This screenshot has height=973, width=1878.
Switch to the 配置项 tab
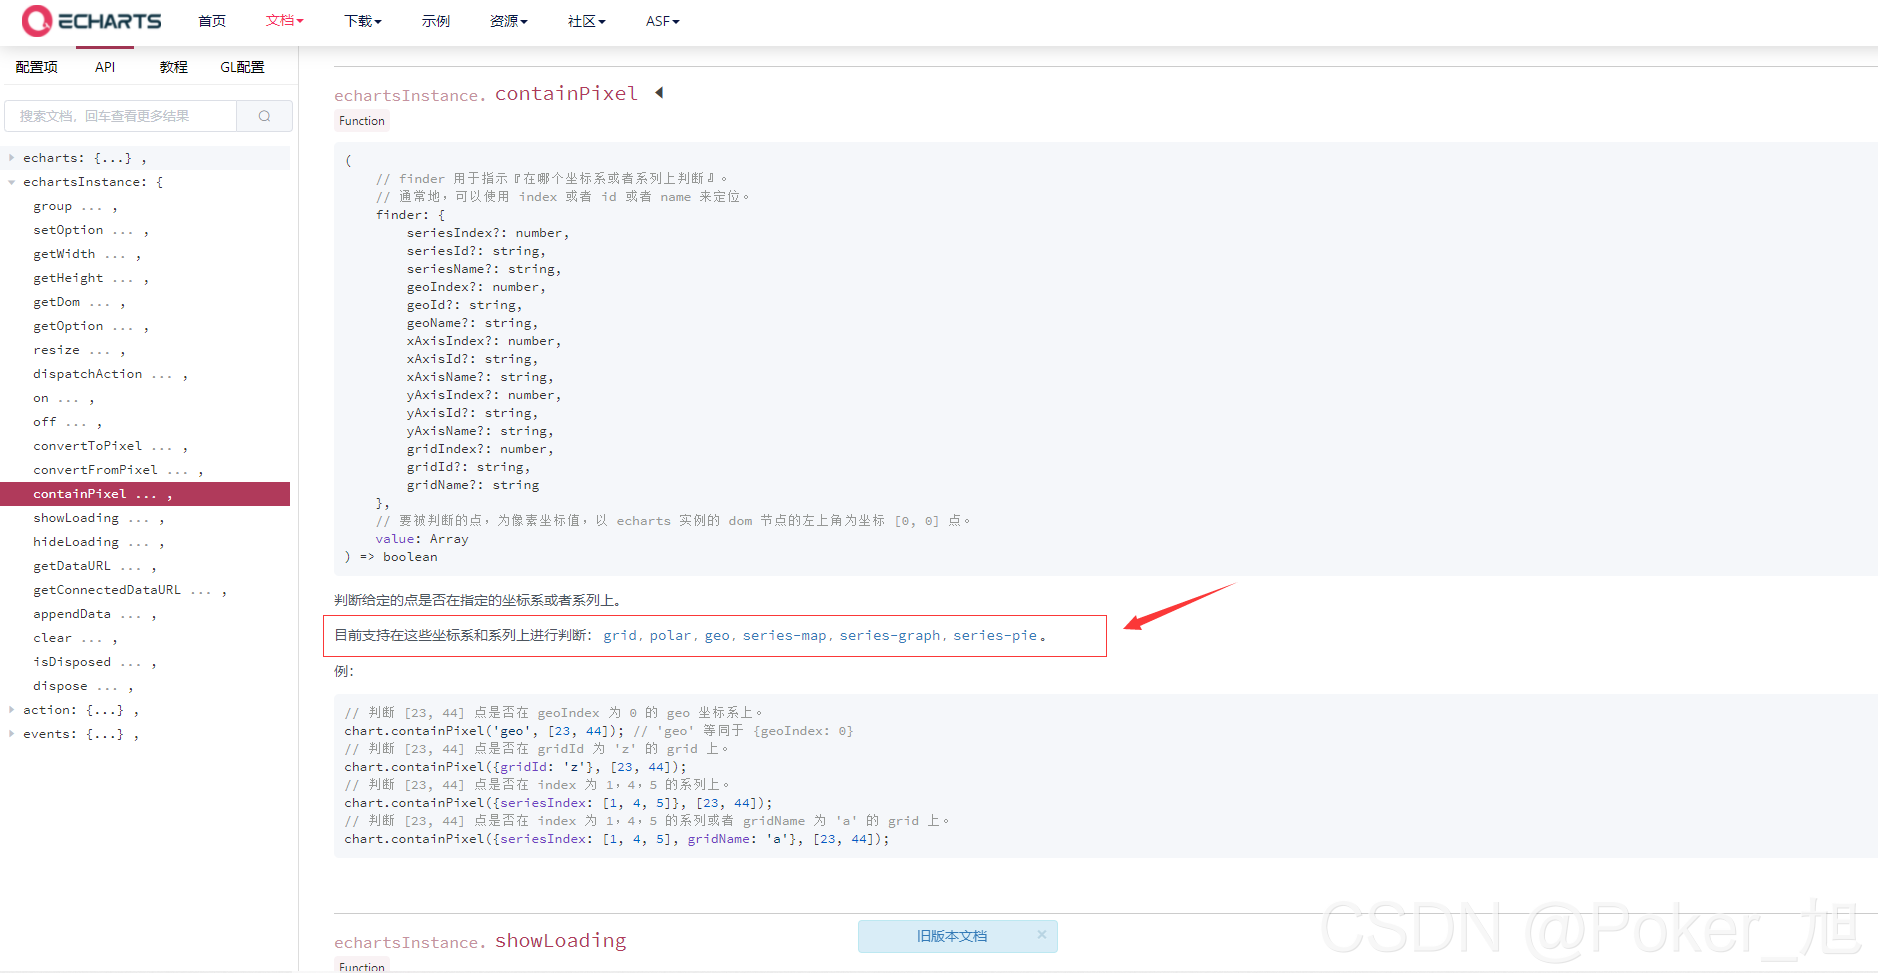(37, 67)
